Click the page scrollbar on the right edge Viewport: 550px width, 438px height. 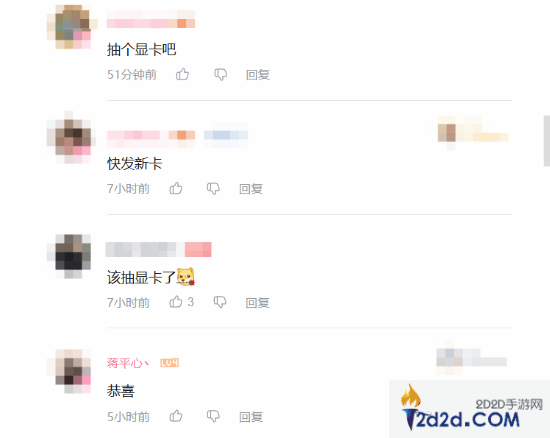547,140
